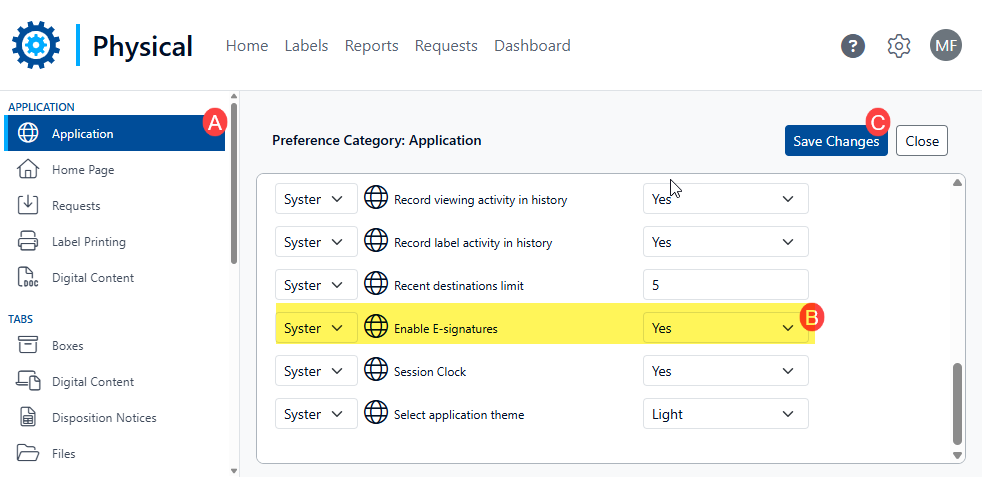This screenshot has height=477, width=982.
Task: Open System level dropdown for Recent destinations limit
Action: tap(316, 285)
